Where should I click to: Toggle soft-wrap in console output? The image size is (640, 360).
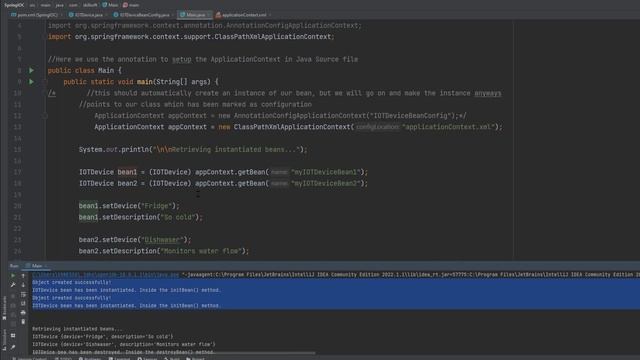click(23, 294)
